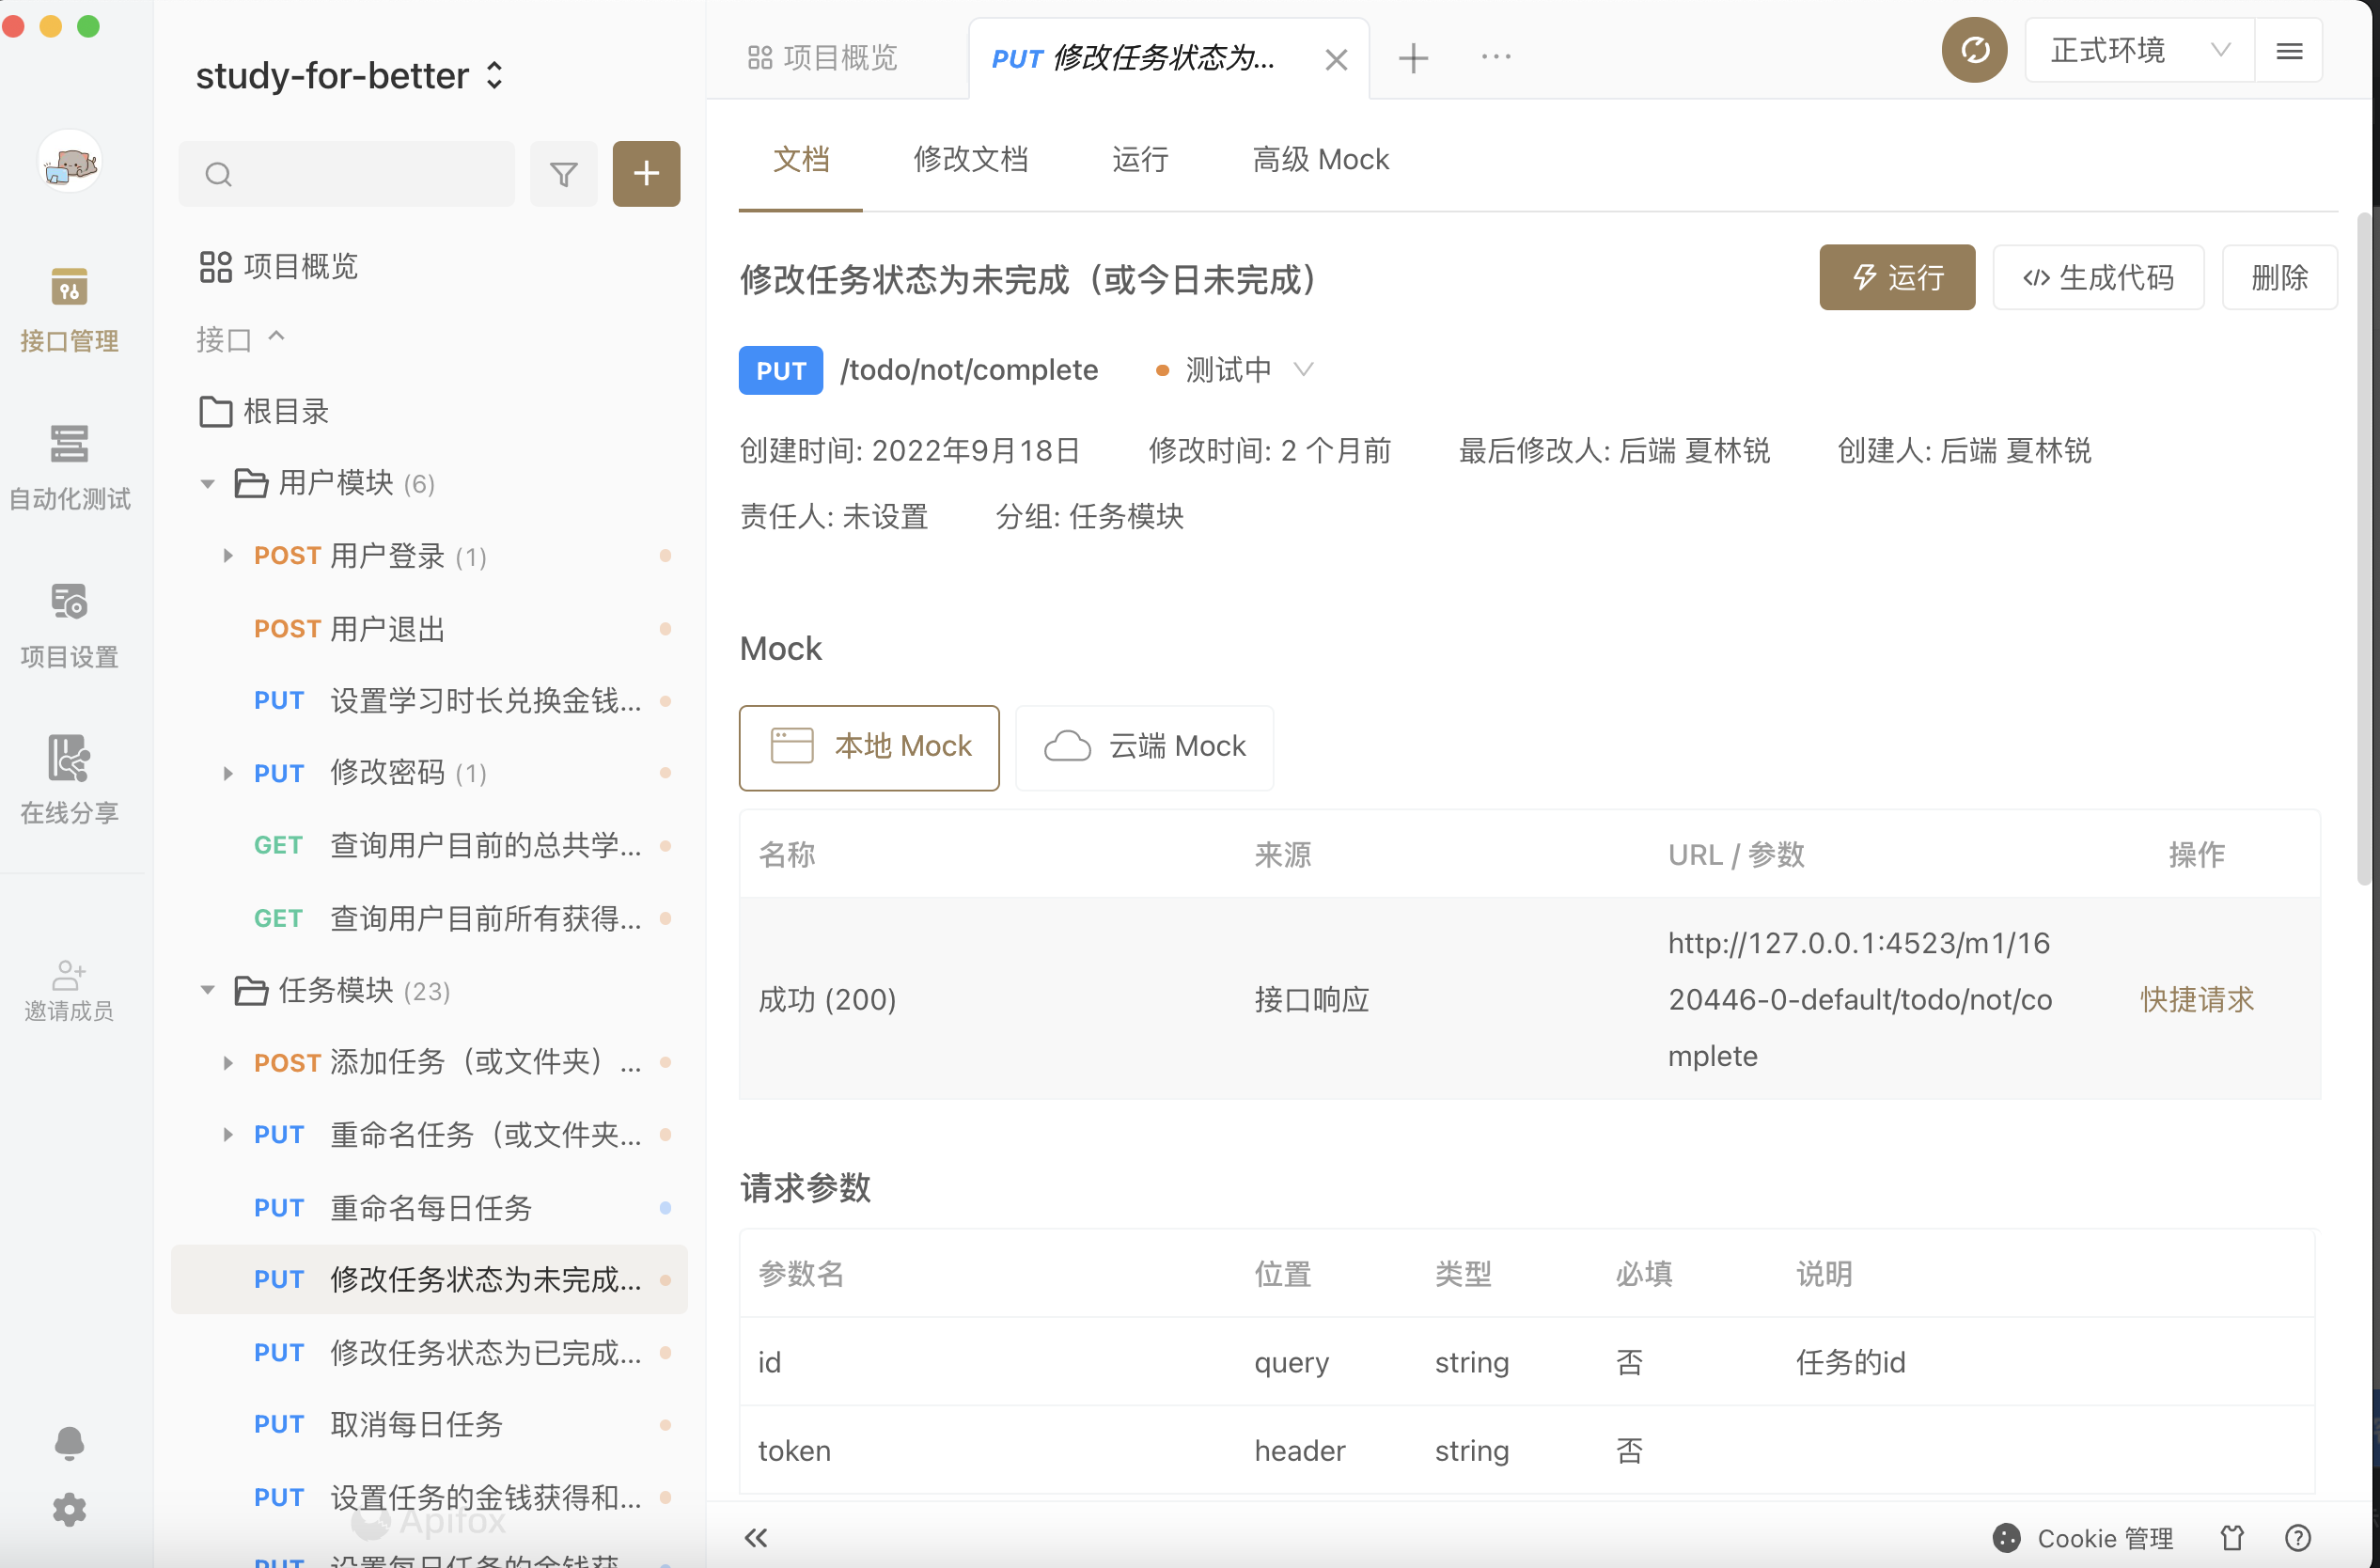
Task: Collapse the 任务模块 folder
Action: pos(208,990)
